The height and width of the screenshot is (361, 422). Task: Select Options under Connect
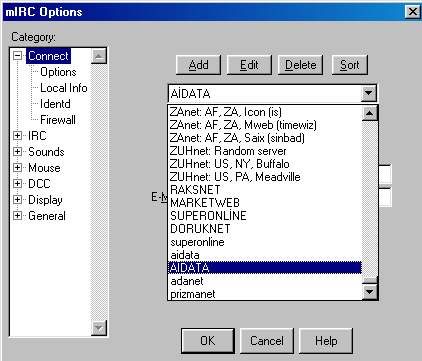(x=58, y=72)
